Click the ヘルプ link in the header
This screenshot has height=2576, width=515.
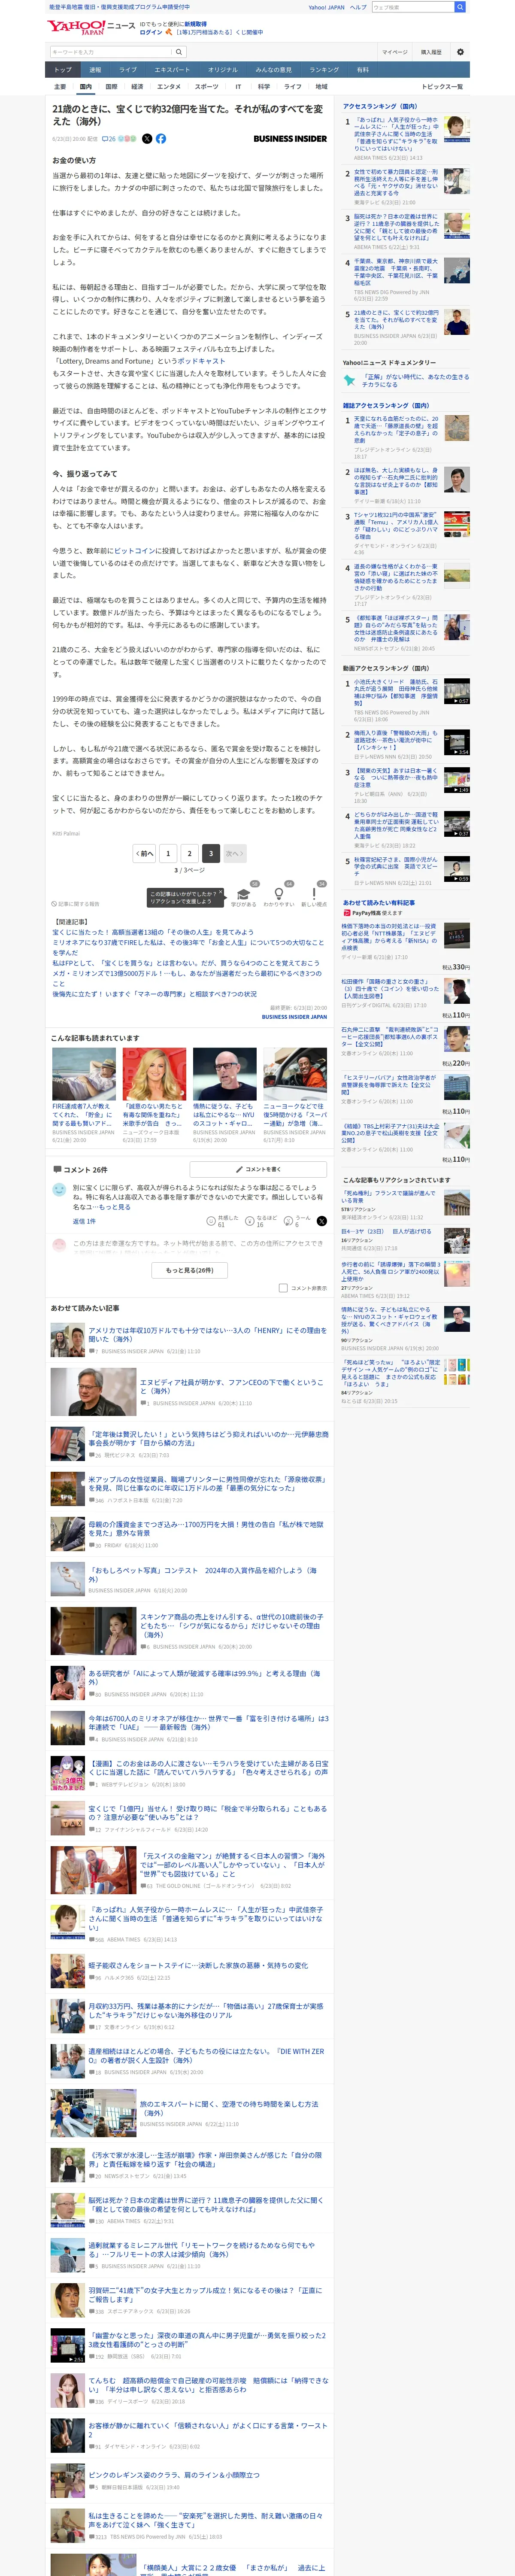358,7
